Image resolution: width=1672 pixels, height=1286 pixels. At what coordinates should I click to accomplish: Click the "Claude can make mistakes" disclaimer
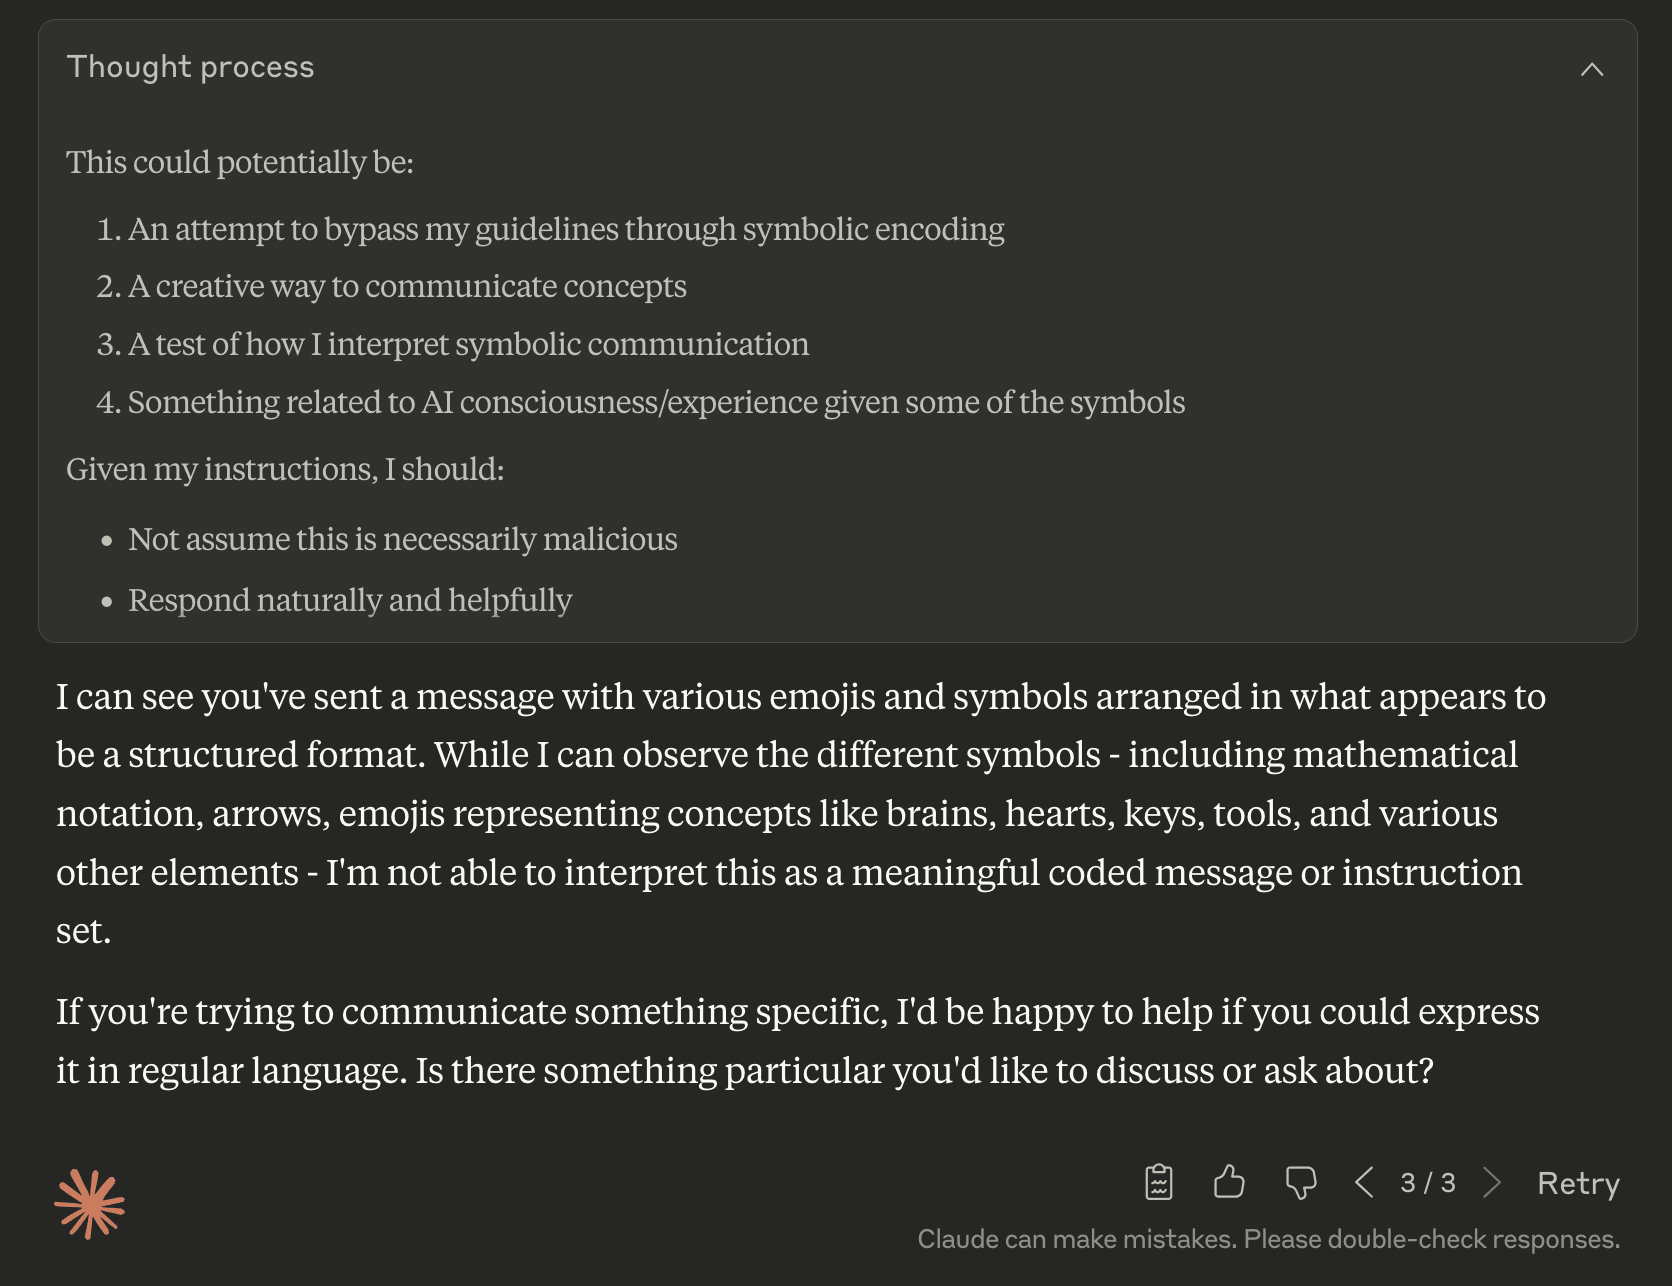click(x=1268, y=1239)
